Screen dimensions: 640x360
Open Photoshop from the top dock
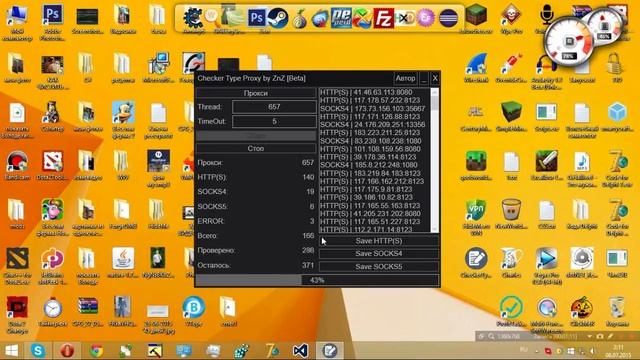[256, 18]
